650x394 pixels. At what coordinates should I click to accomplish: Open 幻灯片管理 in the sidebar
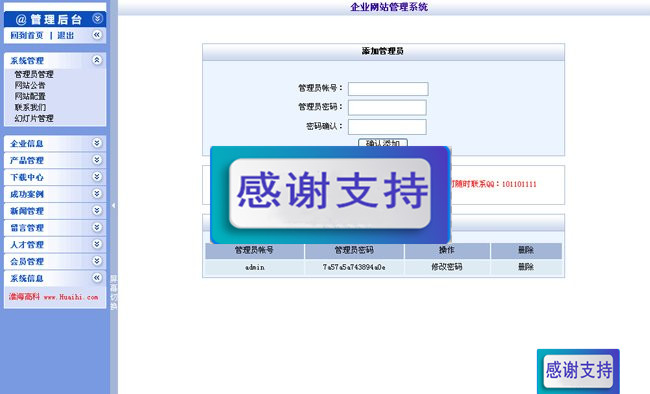tap(34, 118)
